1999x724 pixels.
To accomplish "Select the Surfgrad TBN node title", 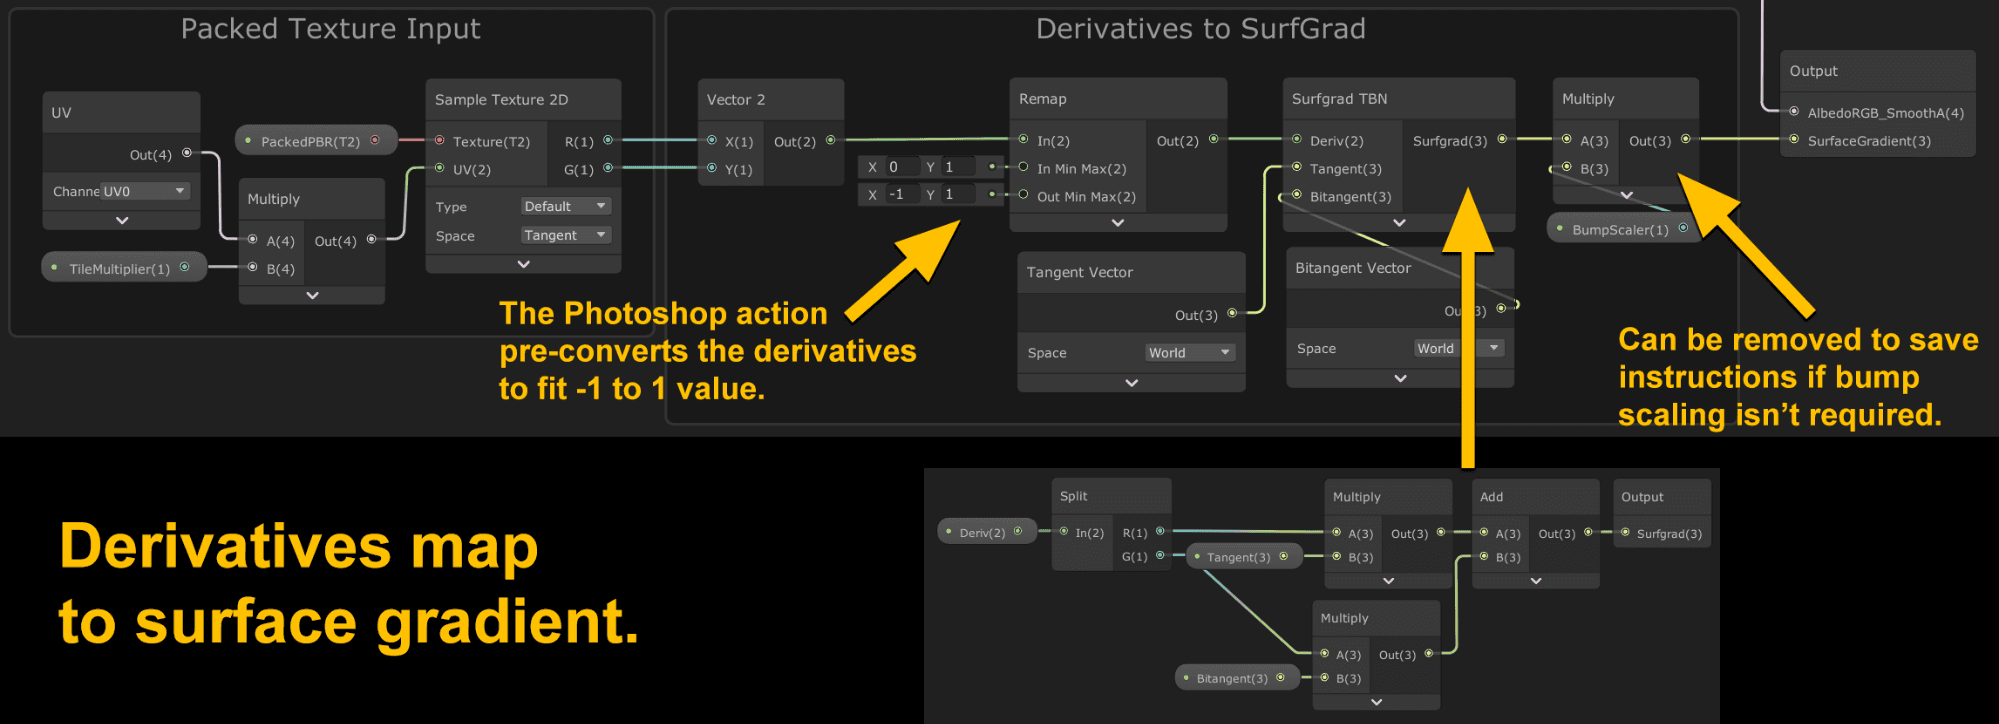I will click(x=1339, y=98).
